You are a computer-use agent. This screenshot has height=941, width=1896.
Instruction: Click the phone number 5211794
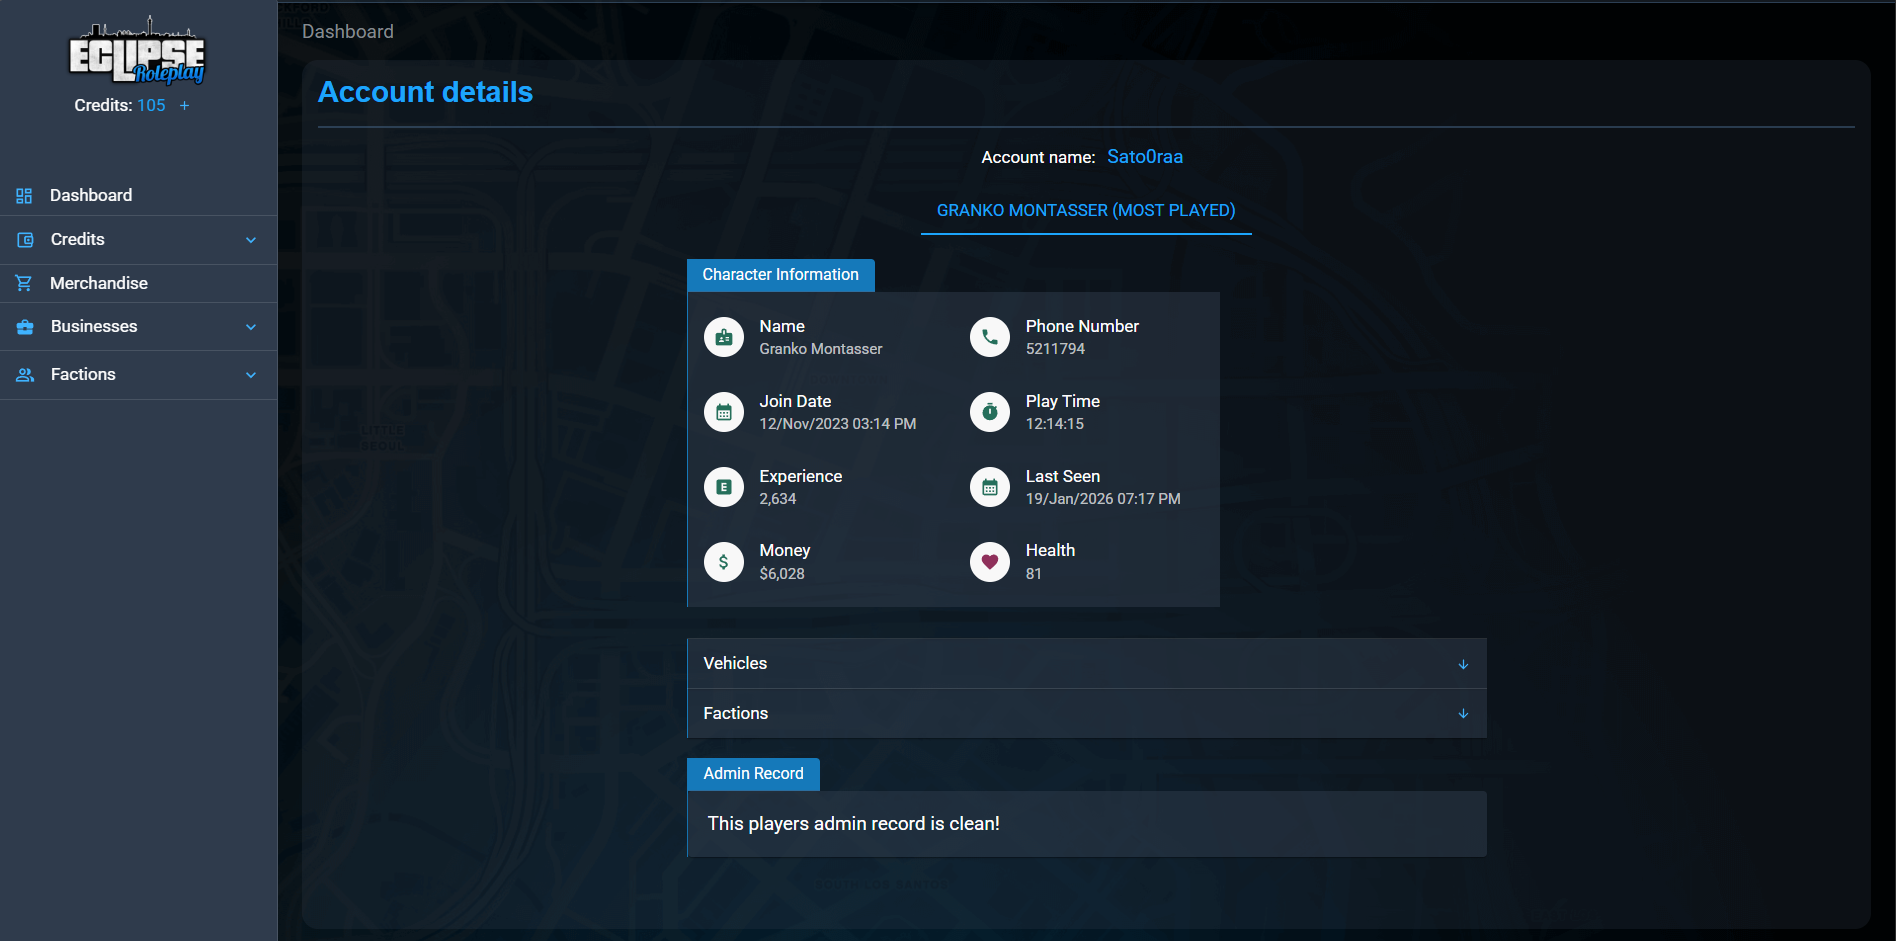[x=1055, y=349]
